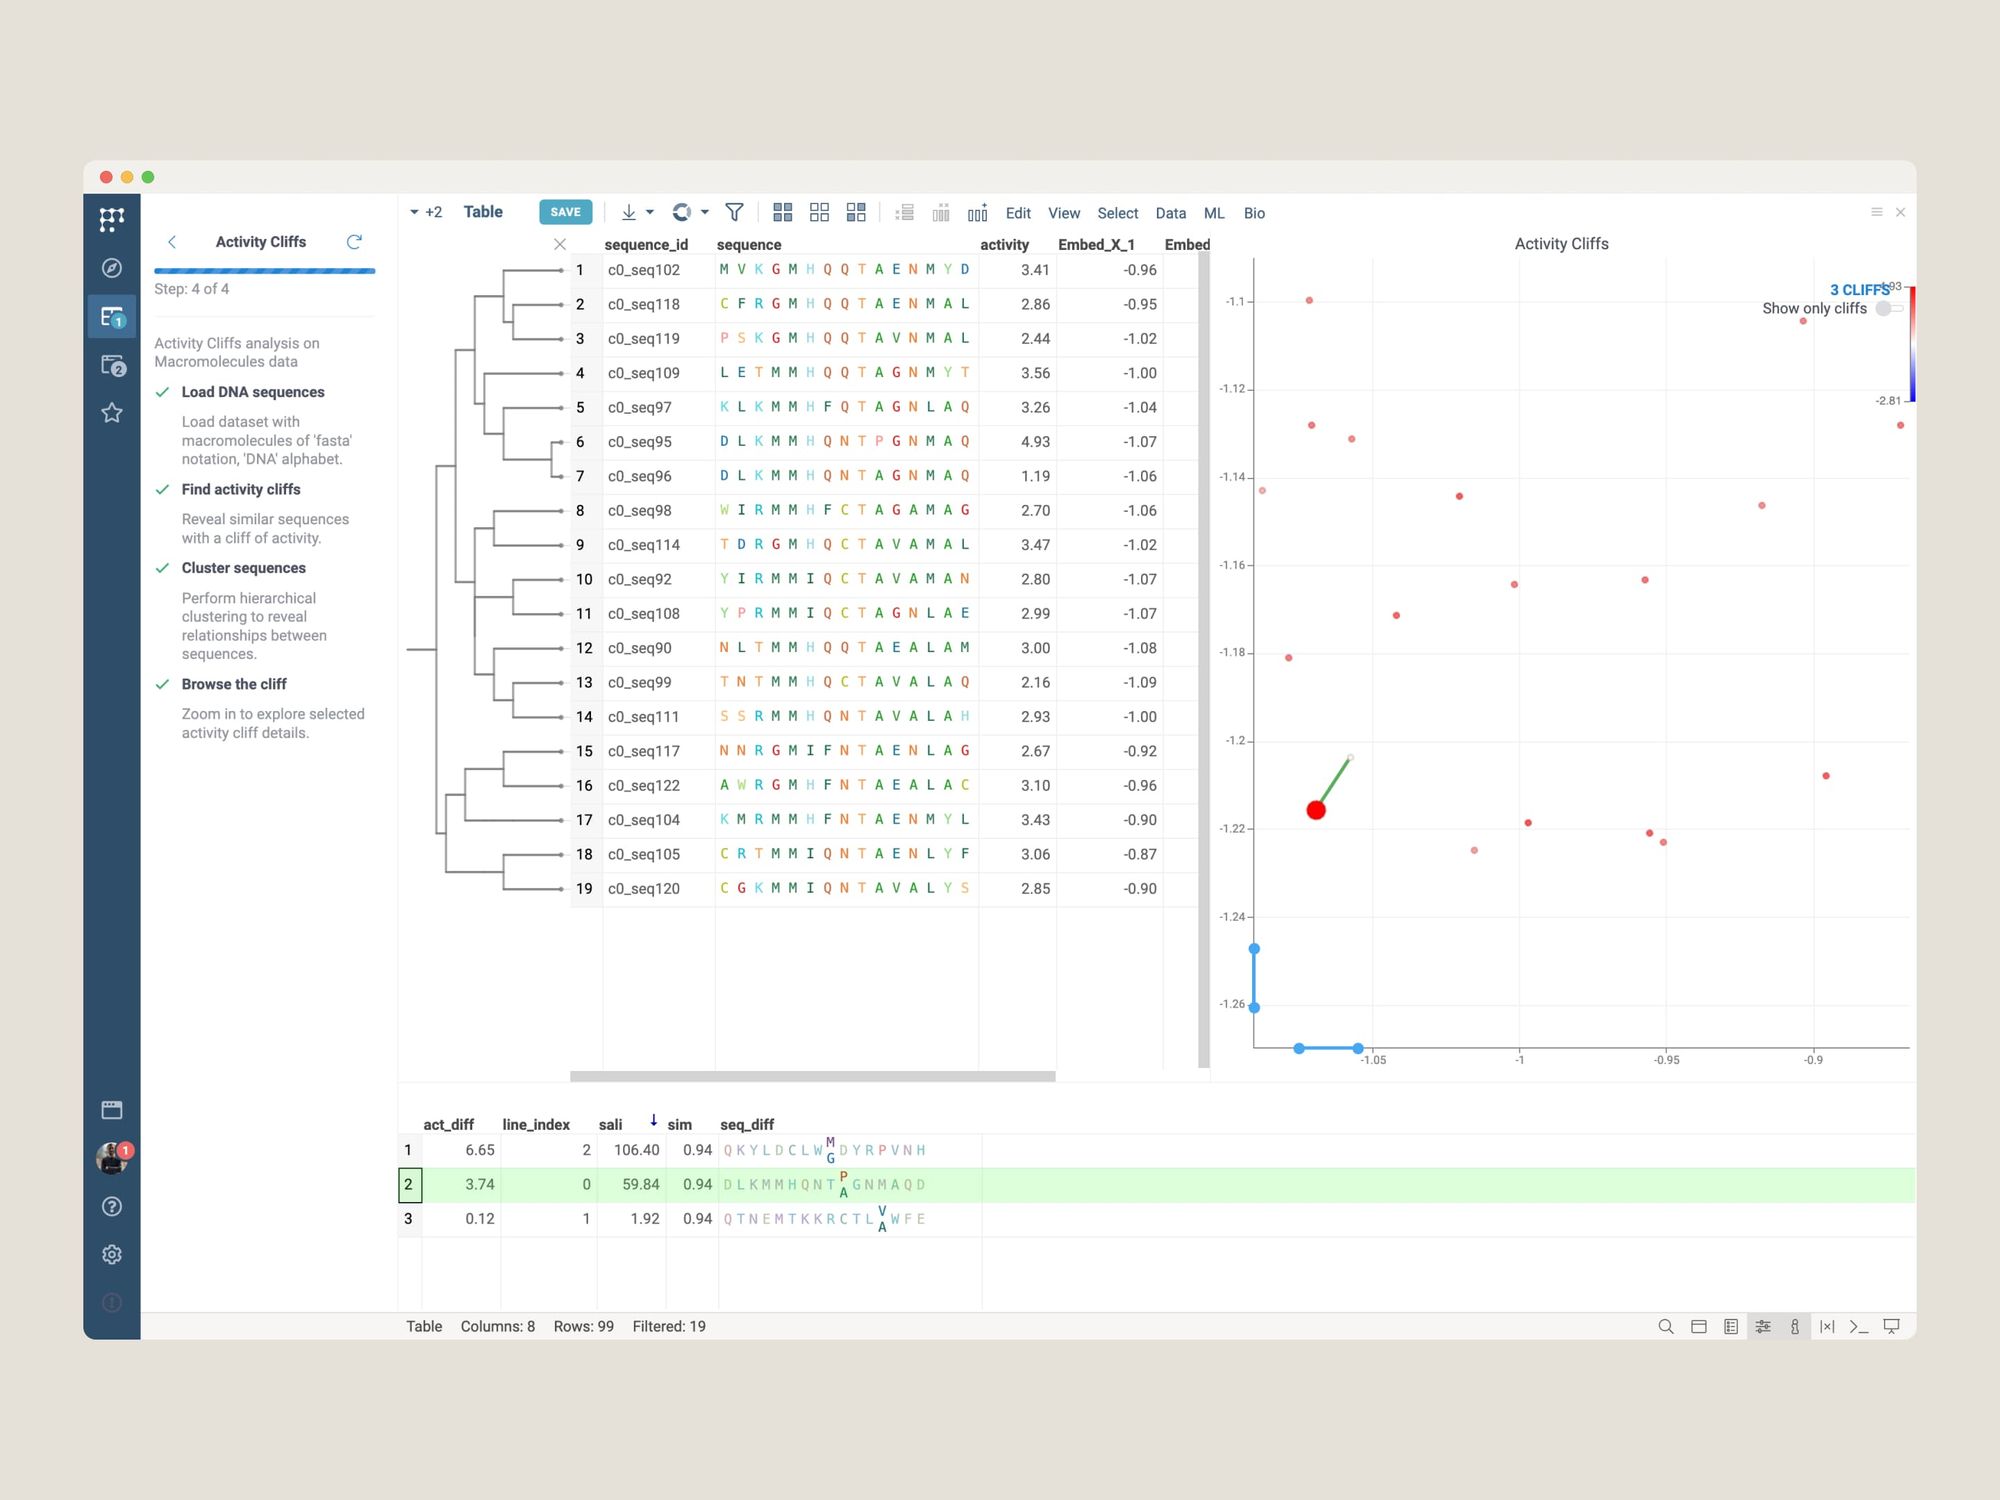Expand the refresh/sync dropdown arrow
Viewport: 2000px width, 1500px height.
tap(705, 212)
